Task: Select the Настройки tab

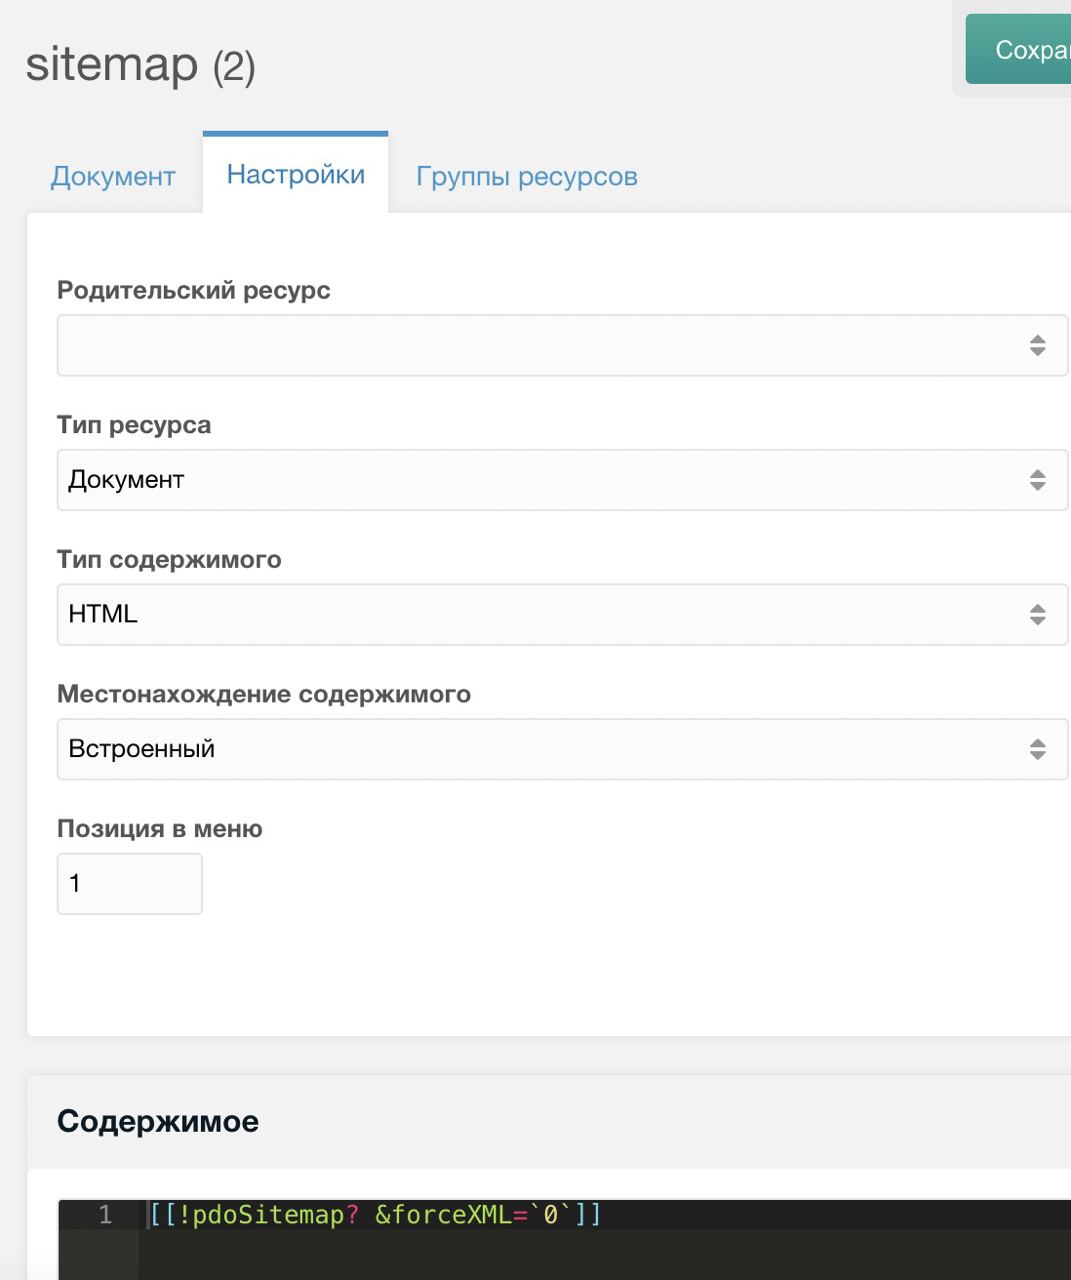Action: (x=296, y=174)
